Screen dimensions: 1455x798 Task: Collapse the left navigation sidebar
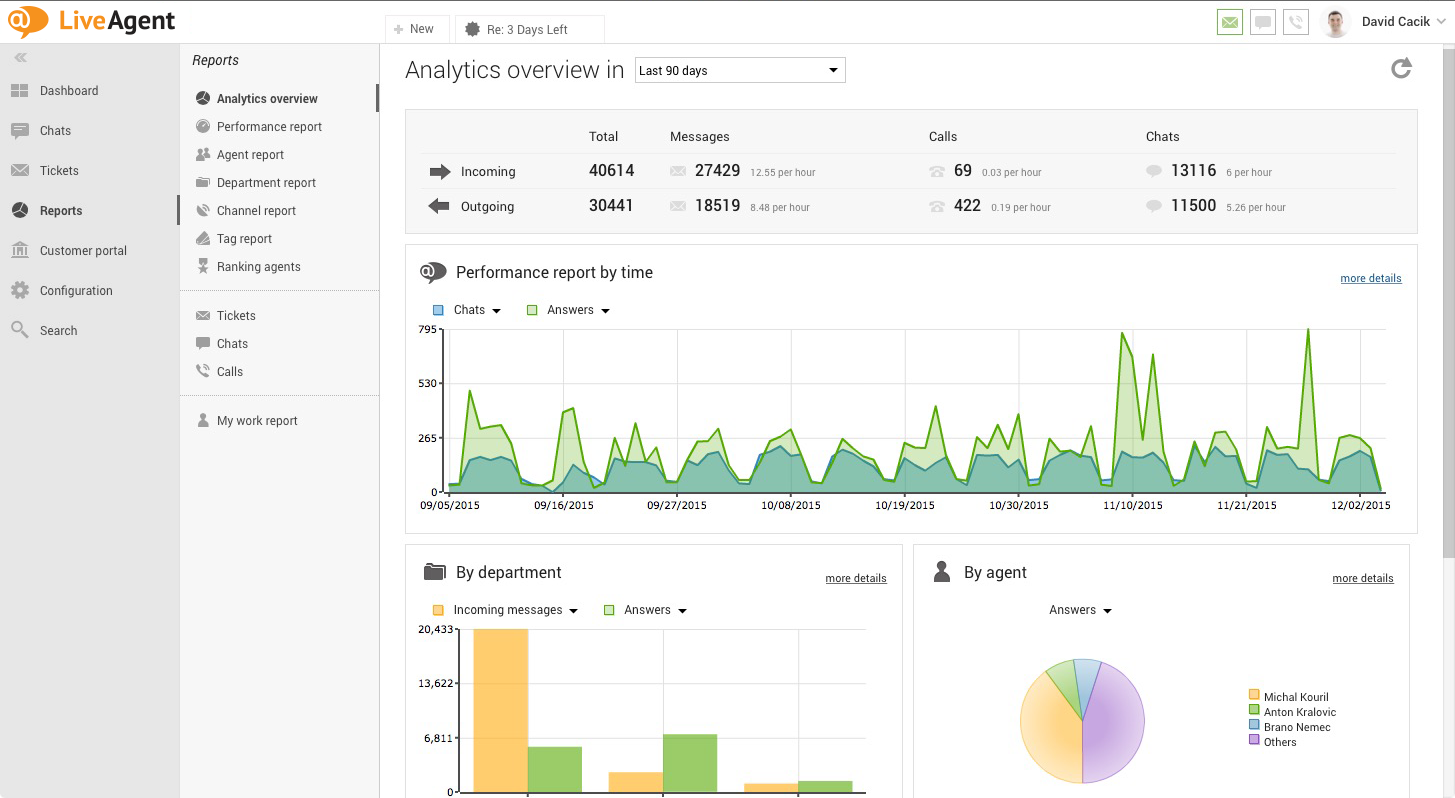20,57
